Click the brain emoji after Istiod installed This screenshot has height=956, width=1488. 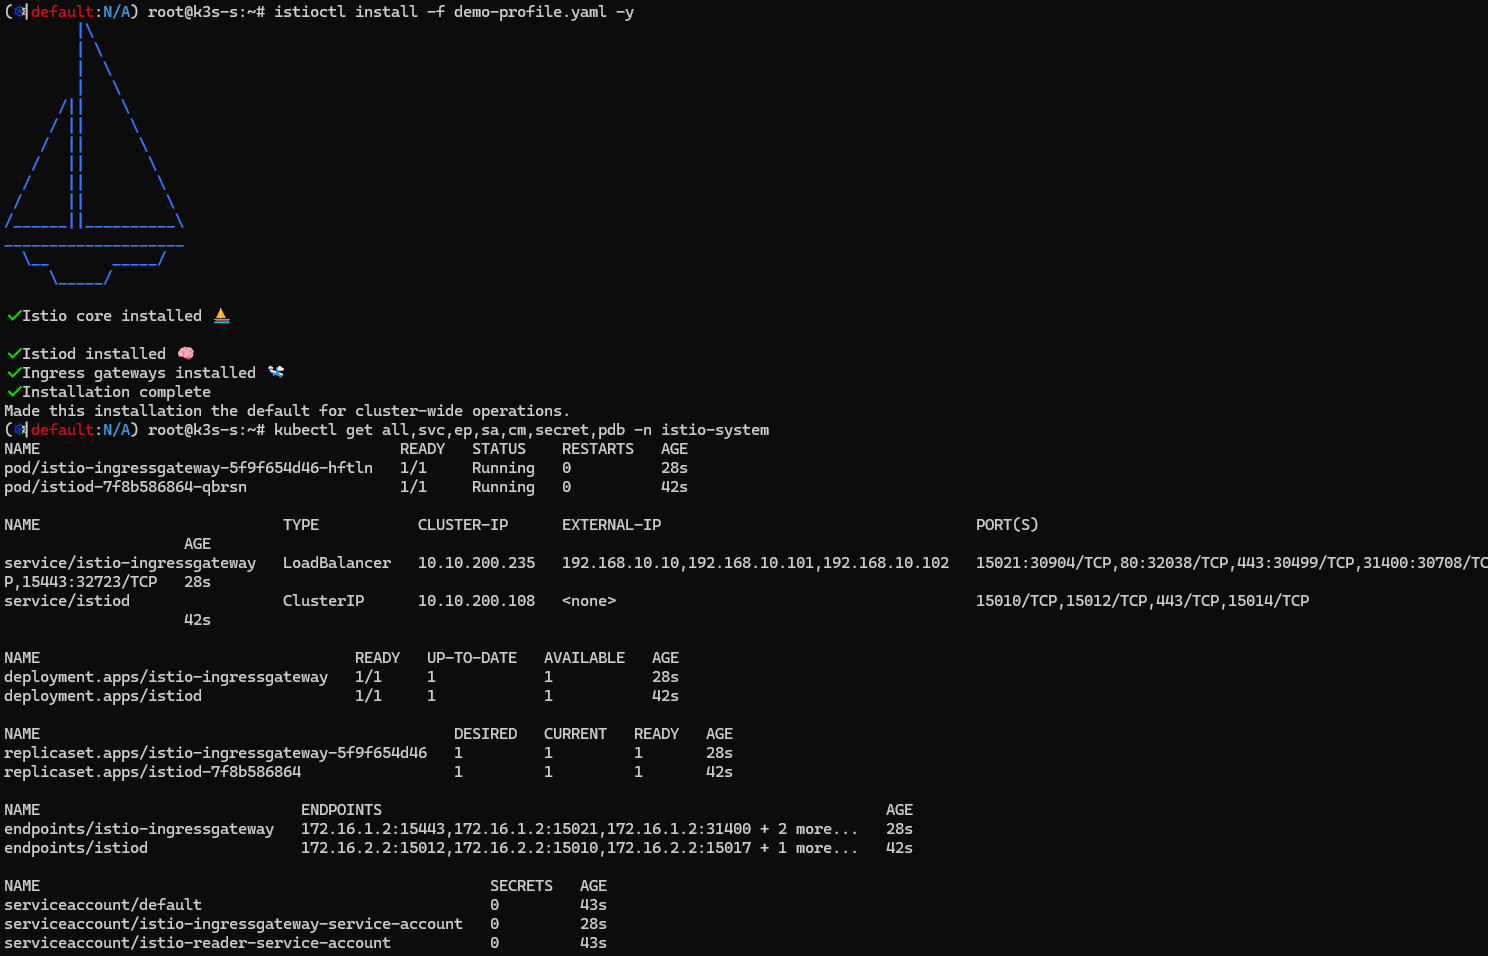tap(186, 354)
